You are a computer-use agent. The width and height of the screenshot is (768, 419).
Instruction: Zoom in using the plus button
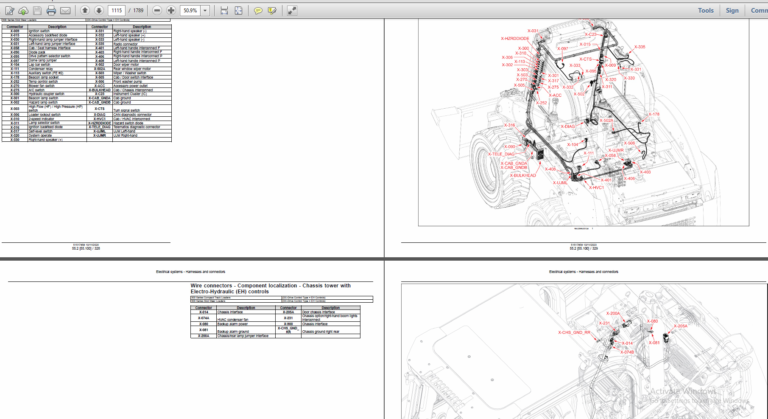click(171, 10)
